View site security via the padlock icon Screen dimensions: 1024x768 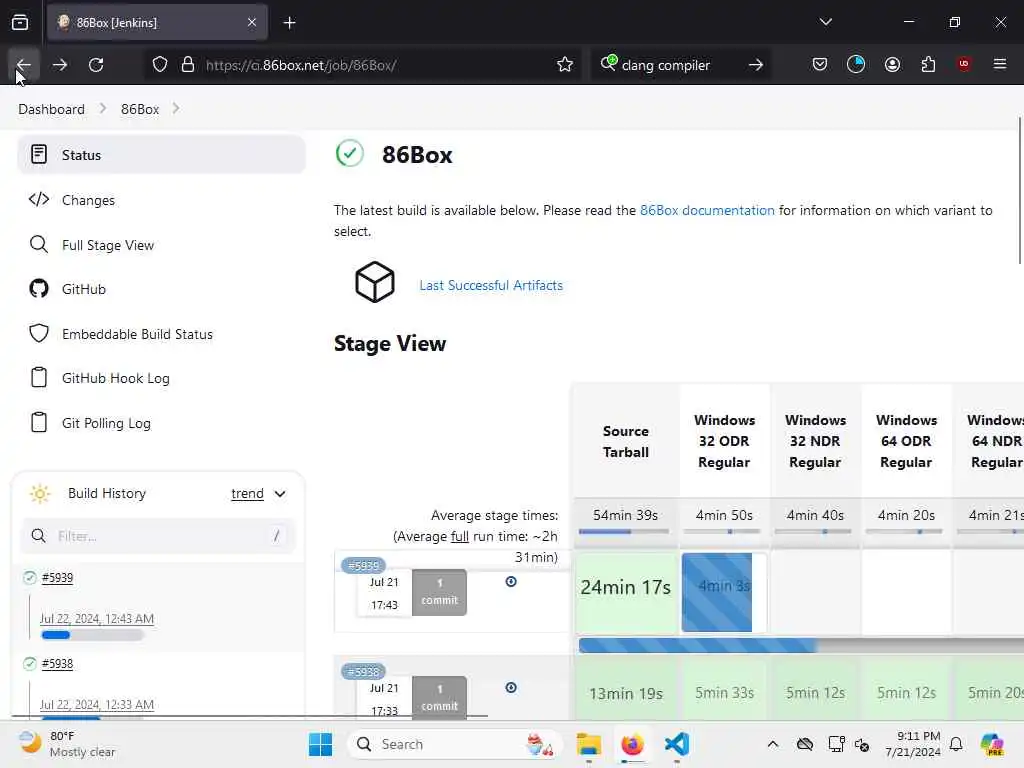[x=188, y=65]
